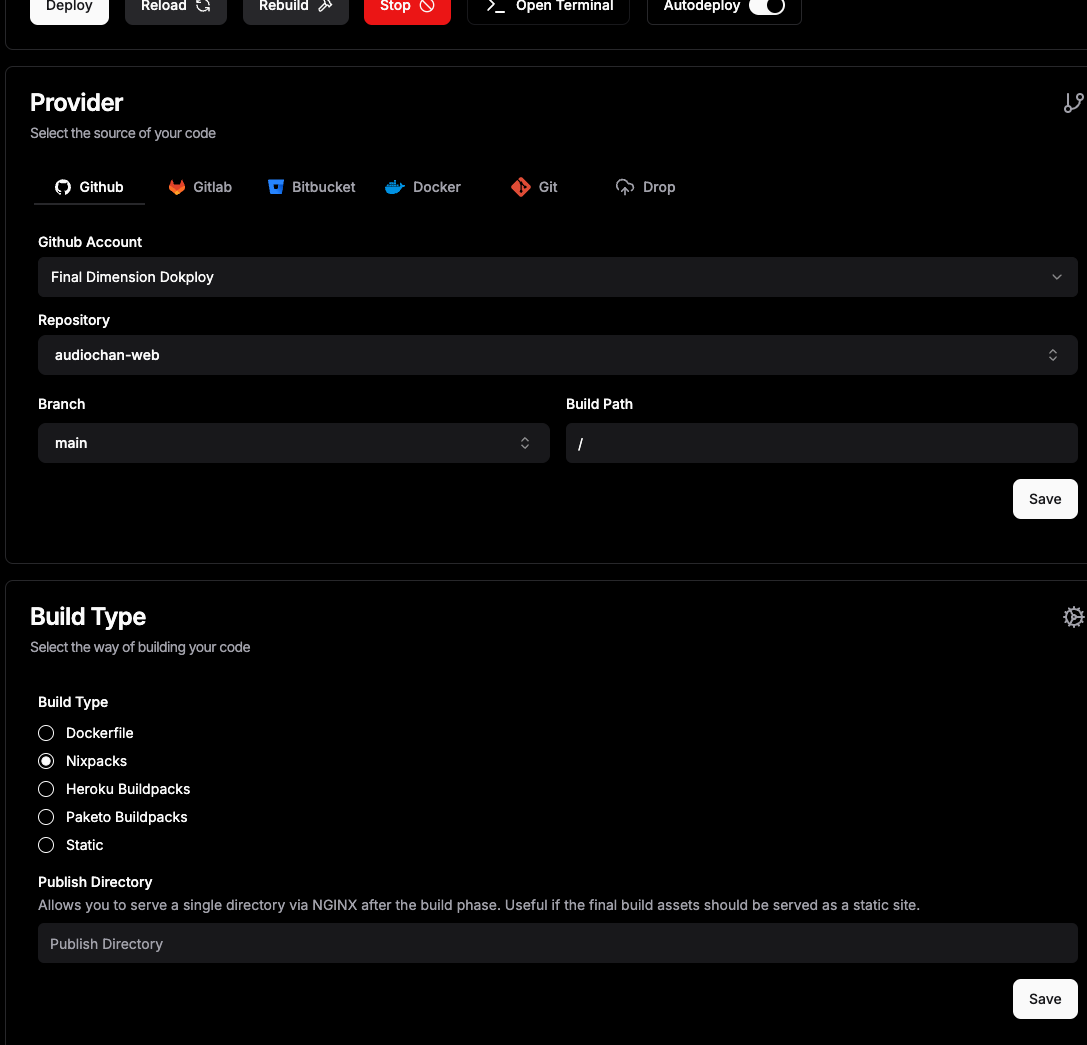
Task: Save the Build Type settings
Action: click(1045, 999)
